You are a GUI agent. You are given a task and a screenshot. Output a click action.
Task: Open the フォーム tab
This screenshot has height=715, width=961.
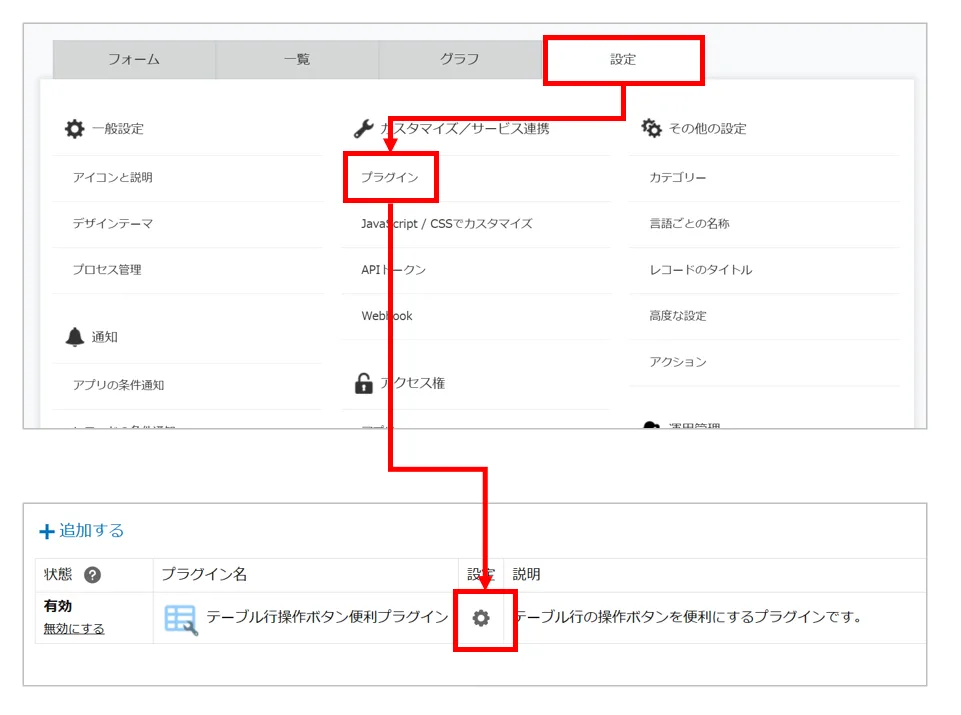tap(134, 59)
